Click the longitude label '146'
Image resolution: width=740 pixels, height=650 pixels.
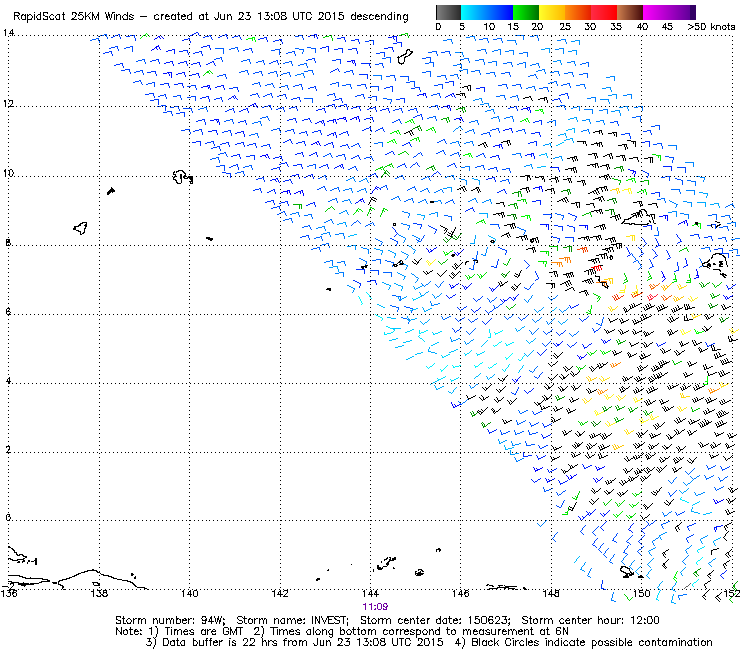461,593
